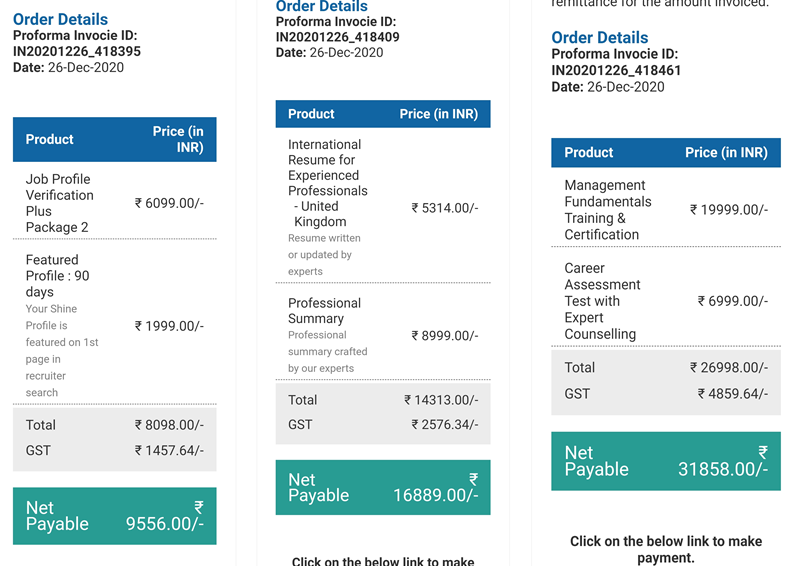The width and height of the screenshot is (796, 566).
Task: Click the Net Payable 31858.00 box
Action: click(x=665, y=461)
